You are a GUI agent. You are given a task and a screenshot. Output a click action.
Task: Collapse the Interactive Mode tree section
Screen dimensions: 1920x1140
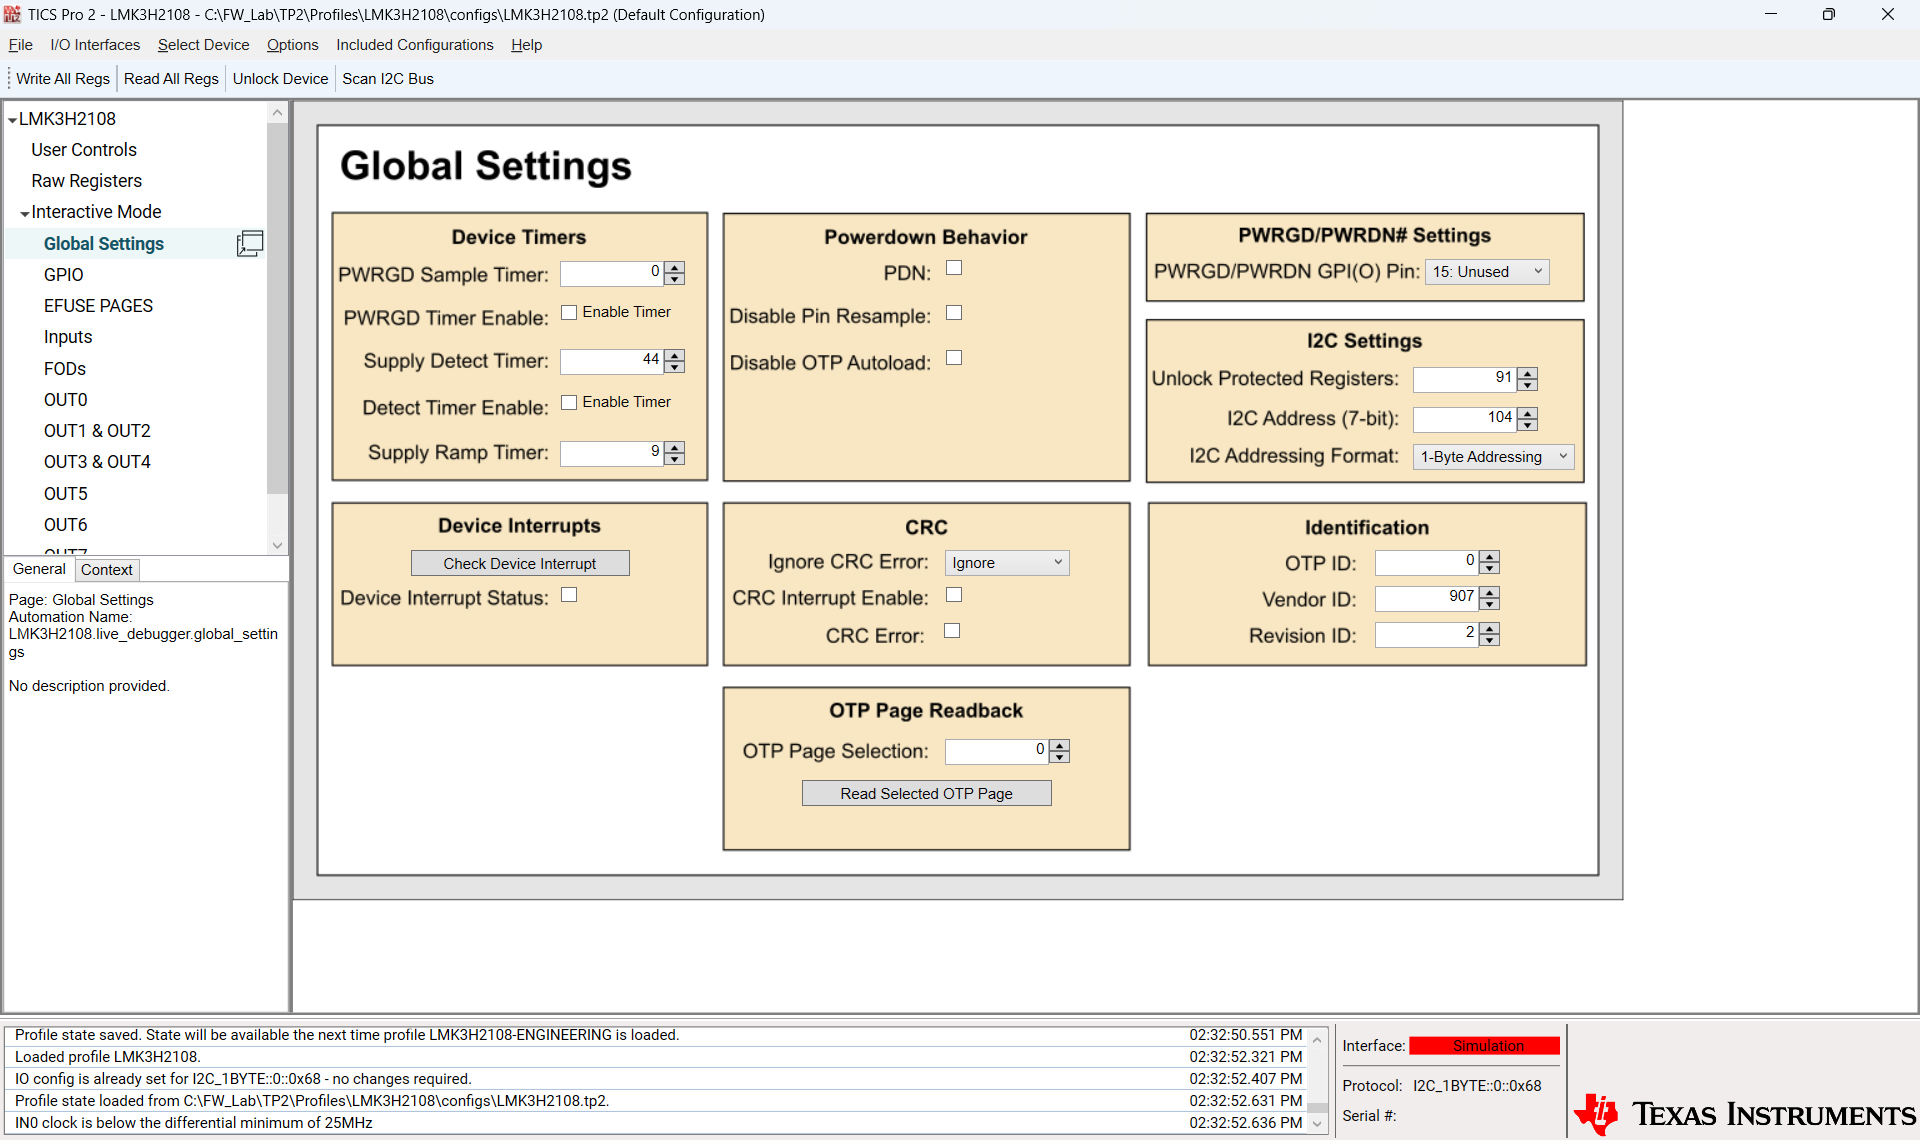[x=25, y=212]
